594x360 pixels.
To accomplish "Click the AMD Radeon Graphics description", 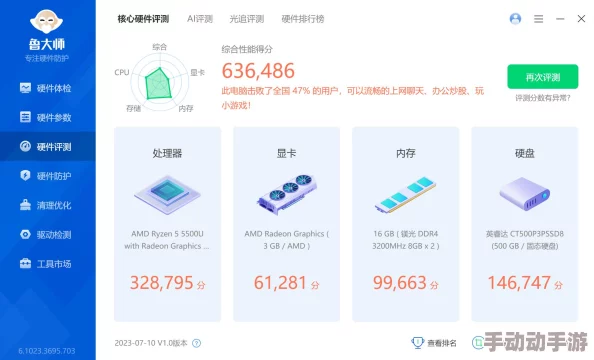I will 286,240.
